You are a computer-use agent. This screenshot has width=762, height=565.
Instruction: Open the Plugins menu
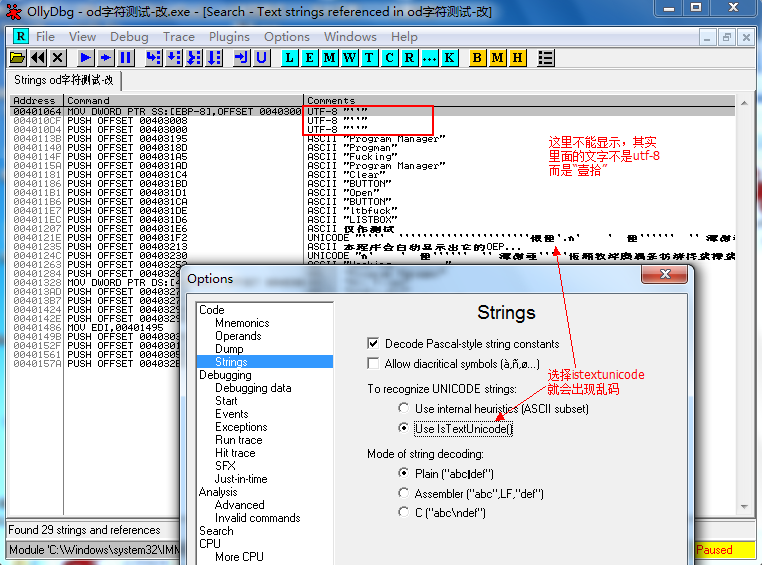point(229,37)
